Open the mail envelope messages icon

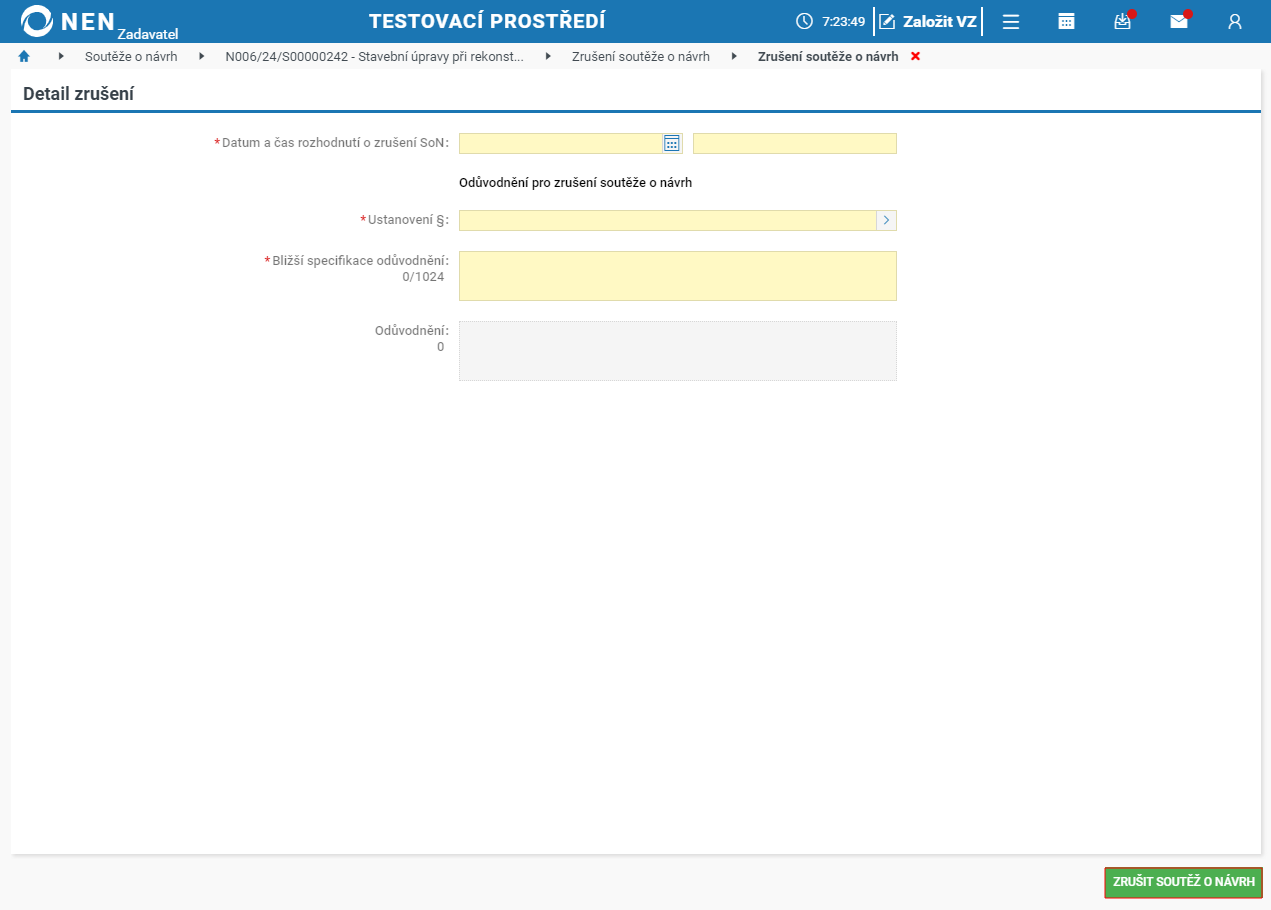point(1179,21)
